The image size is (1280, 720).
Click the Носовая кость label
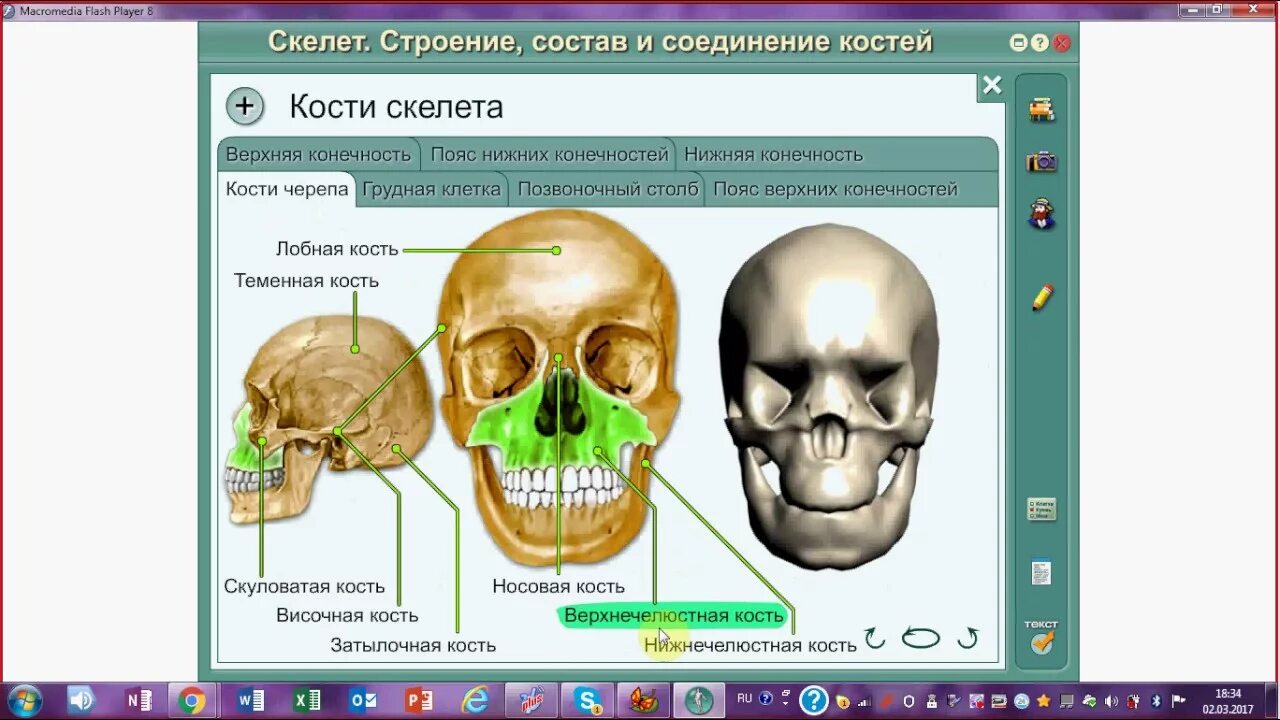(x=558, y=587)
